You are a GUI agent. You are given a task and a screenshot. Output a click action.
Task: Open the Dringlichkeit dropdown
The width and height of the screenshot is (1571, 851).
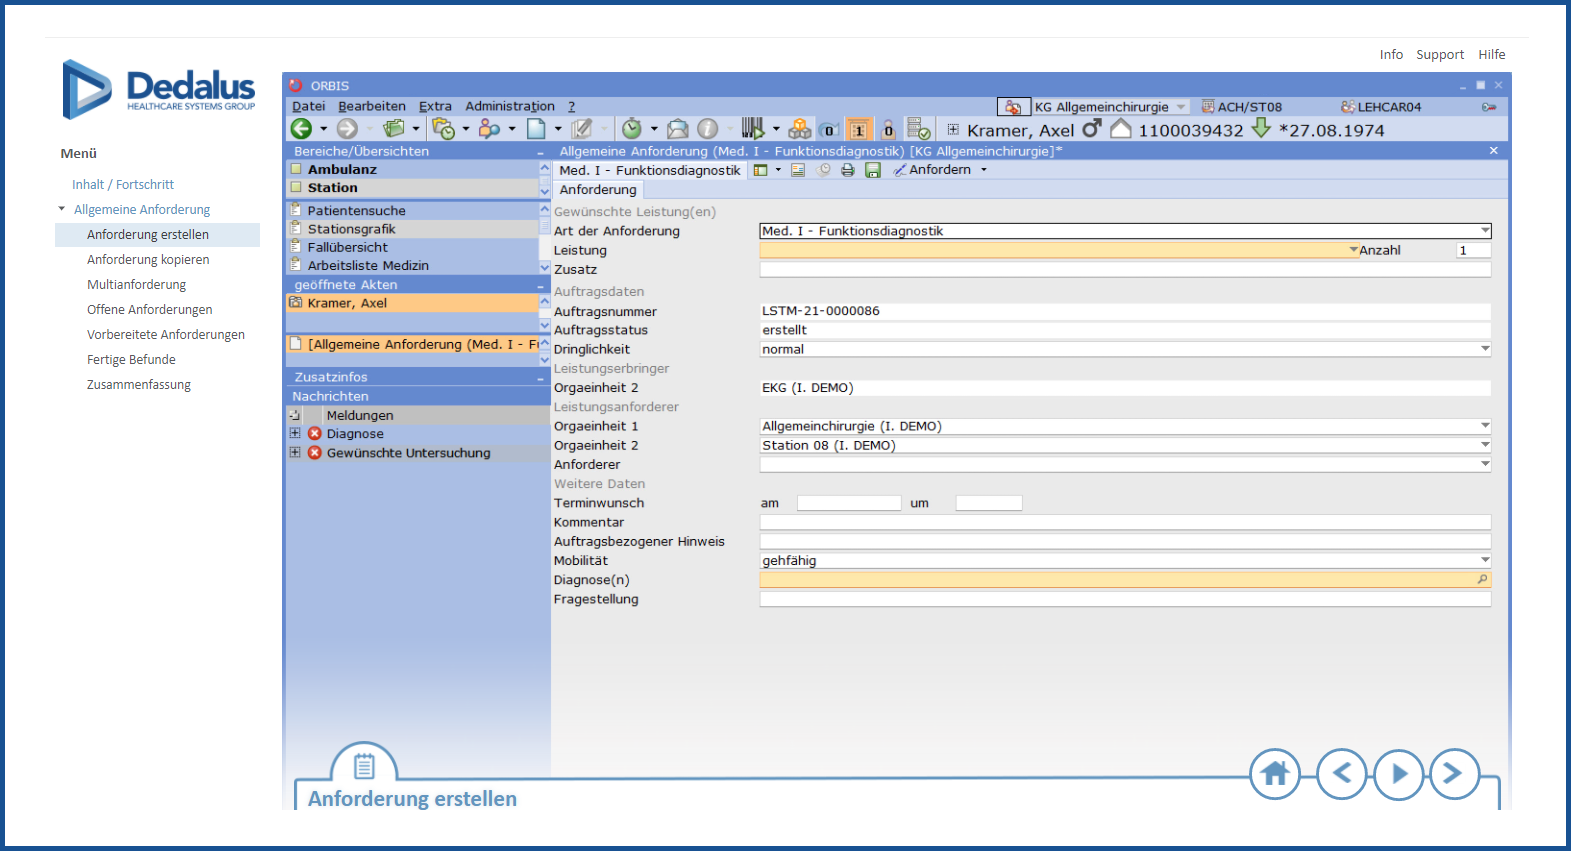(1485, 349)
